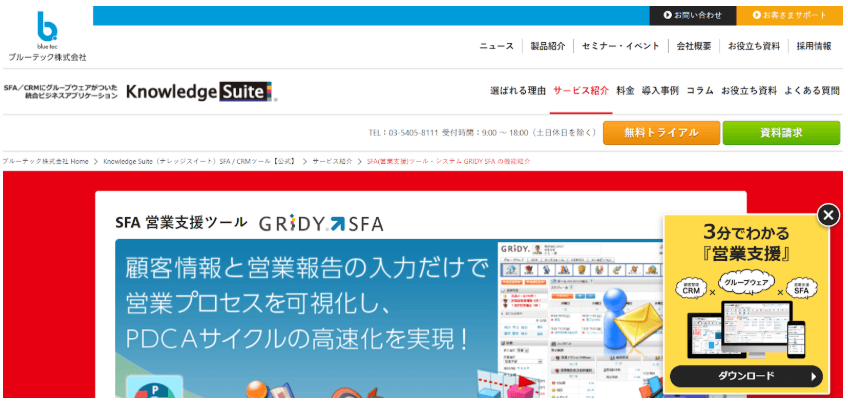Screen dimensions: 848x402
Task: Expand the お役立ち資料 top navigation menu
Action: pyautogui.click(x=754, y=46)
